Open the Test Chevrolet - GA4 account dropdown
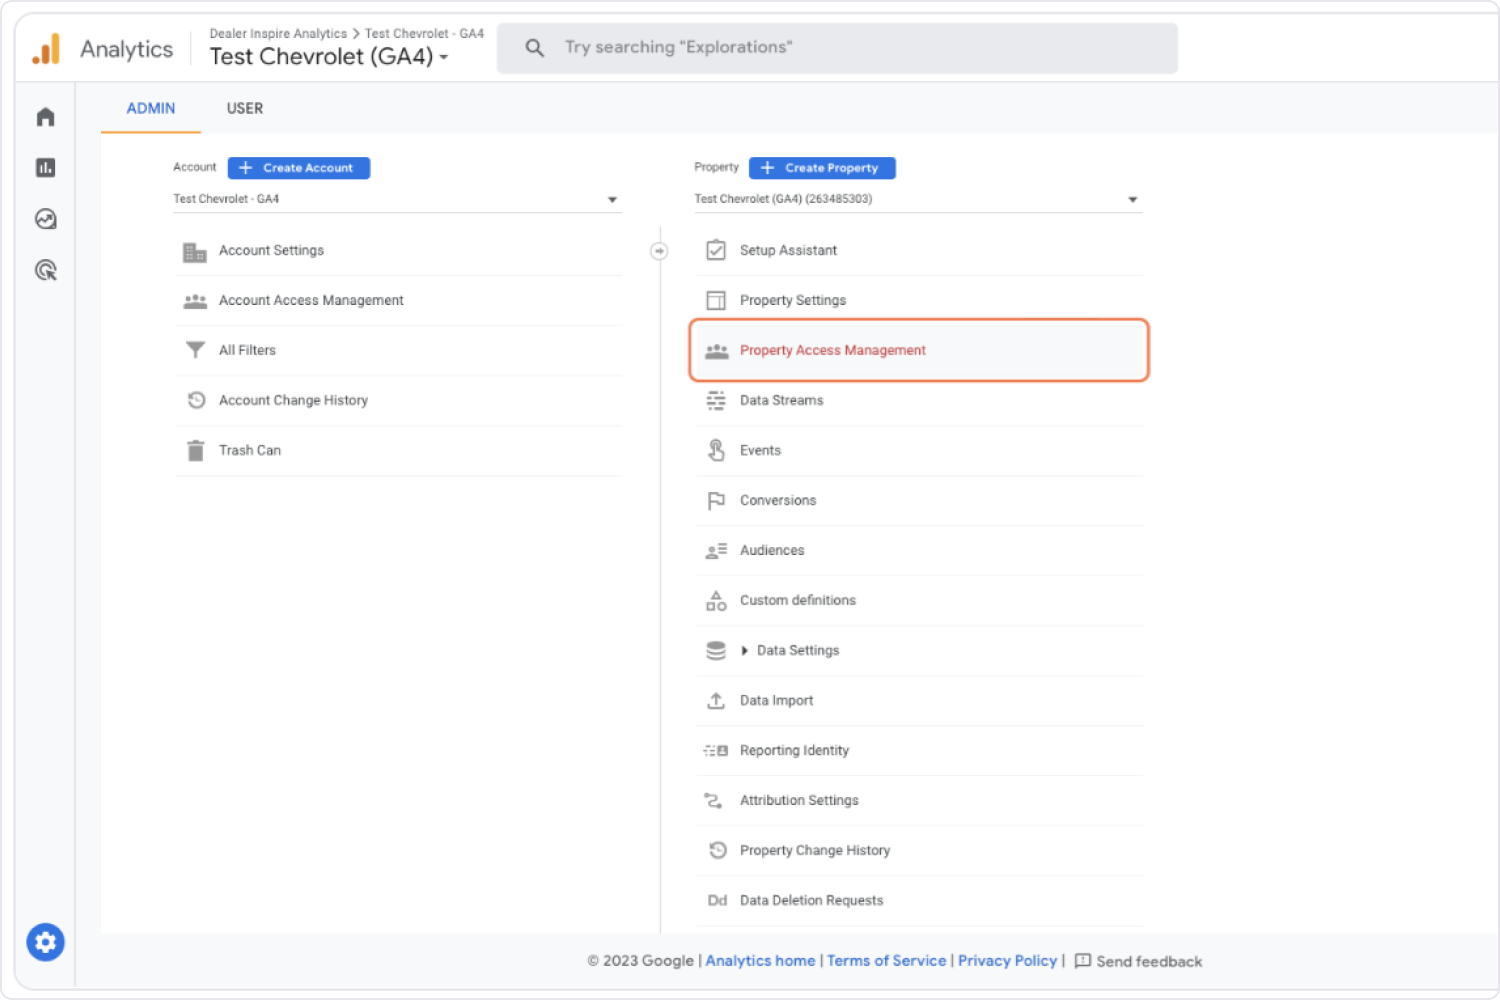The image size is (1500, 1000). 396,199
